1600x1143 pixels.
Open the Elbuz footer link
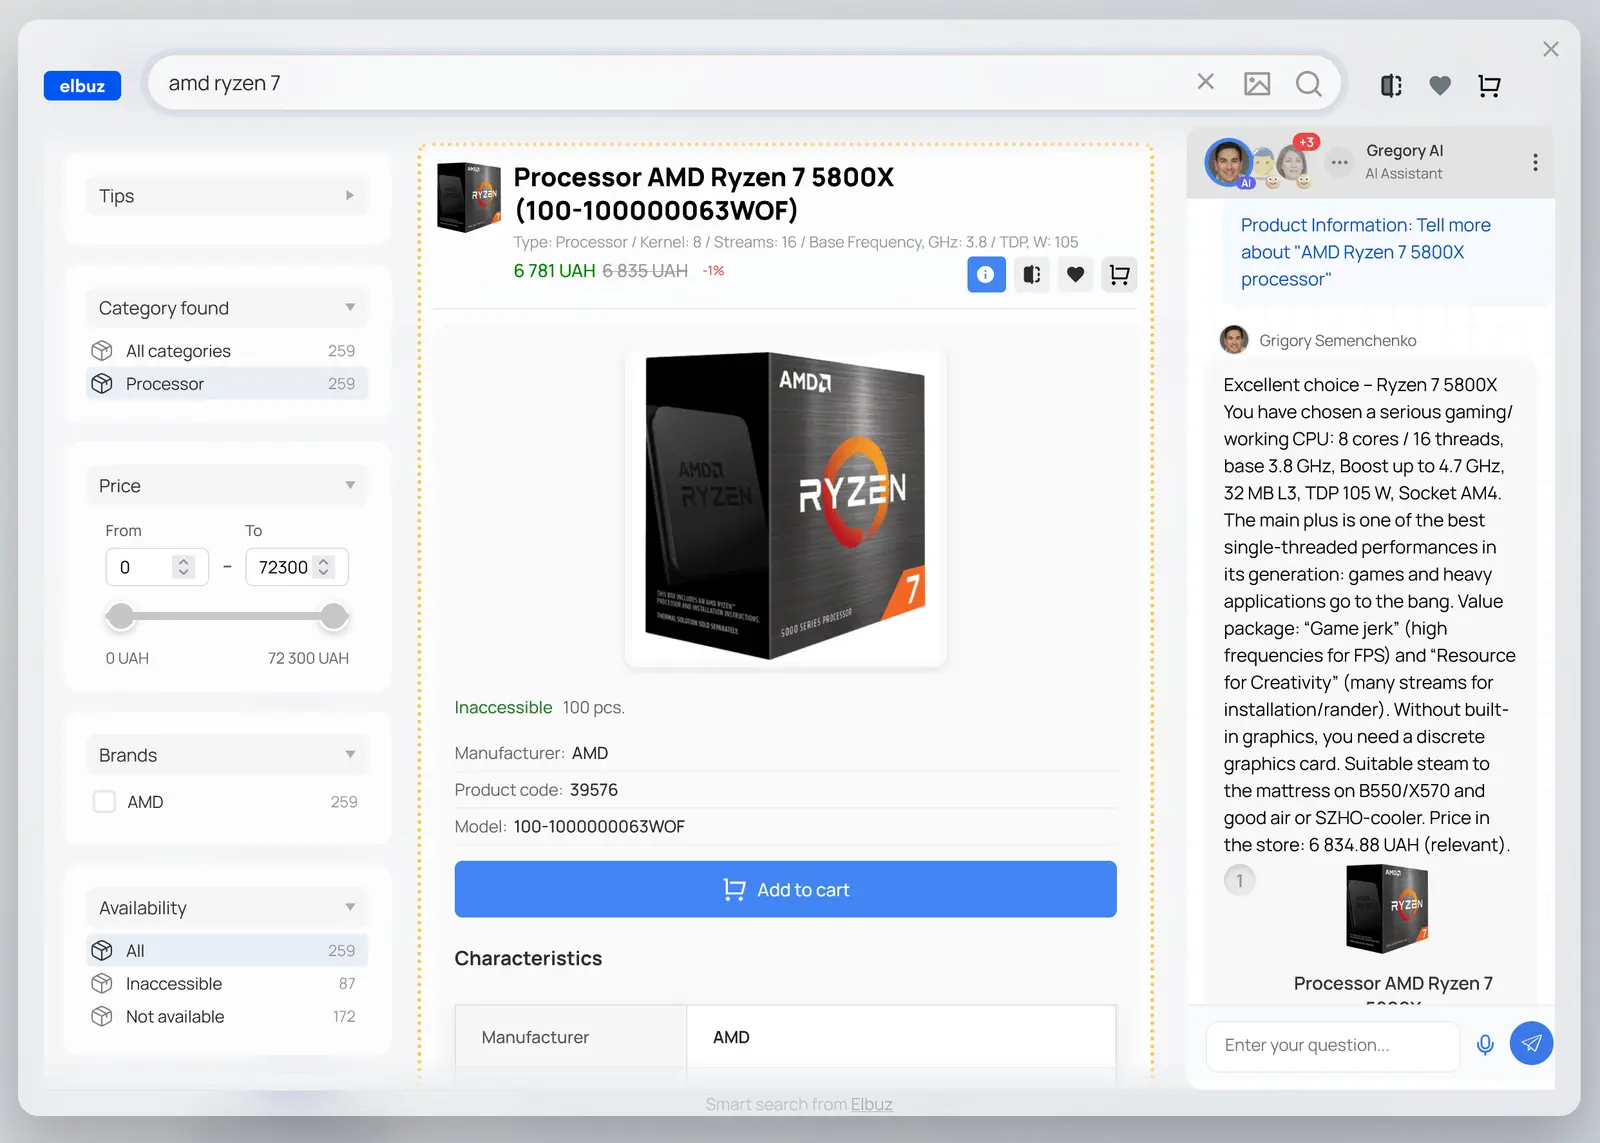(871, 1104)
